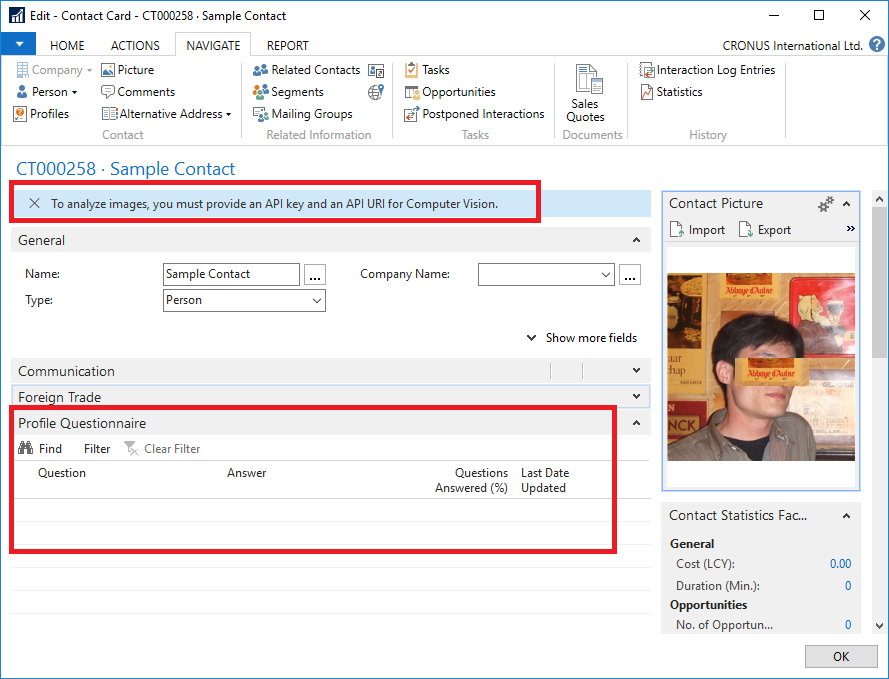
Task: Switch to the REPORT ribbon tab
Action: 287,45
